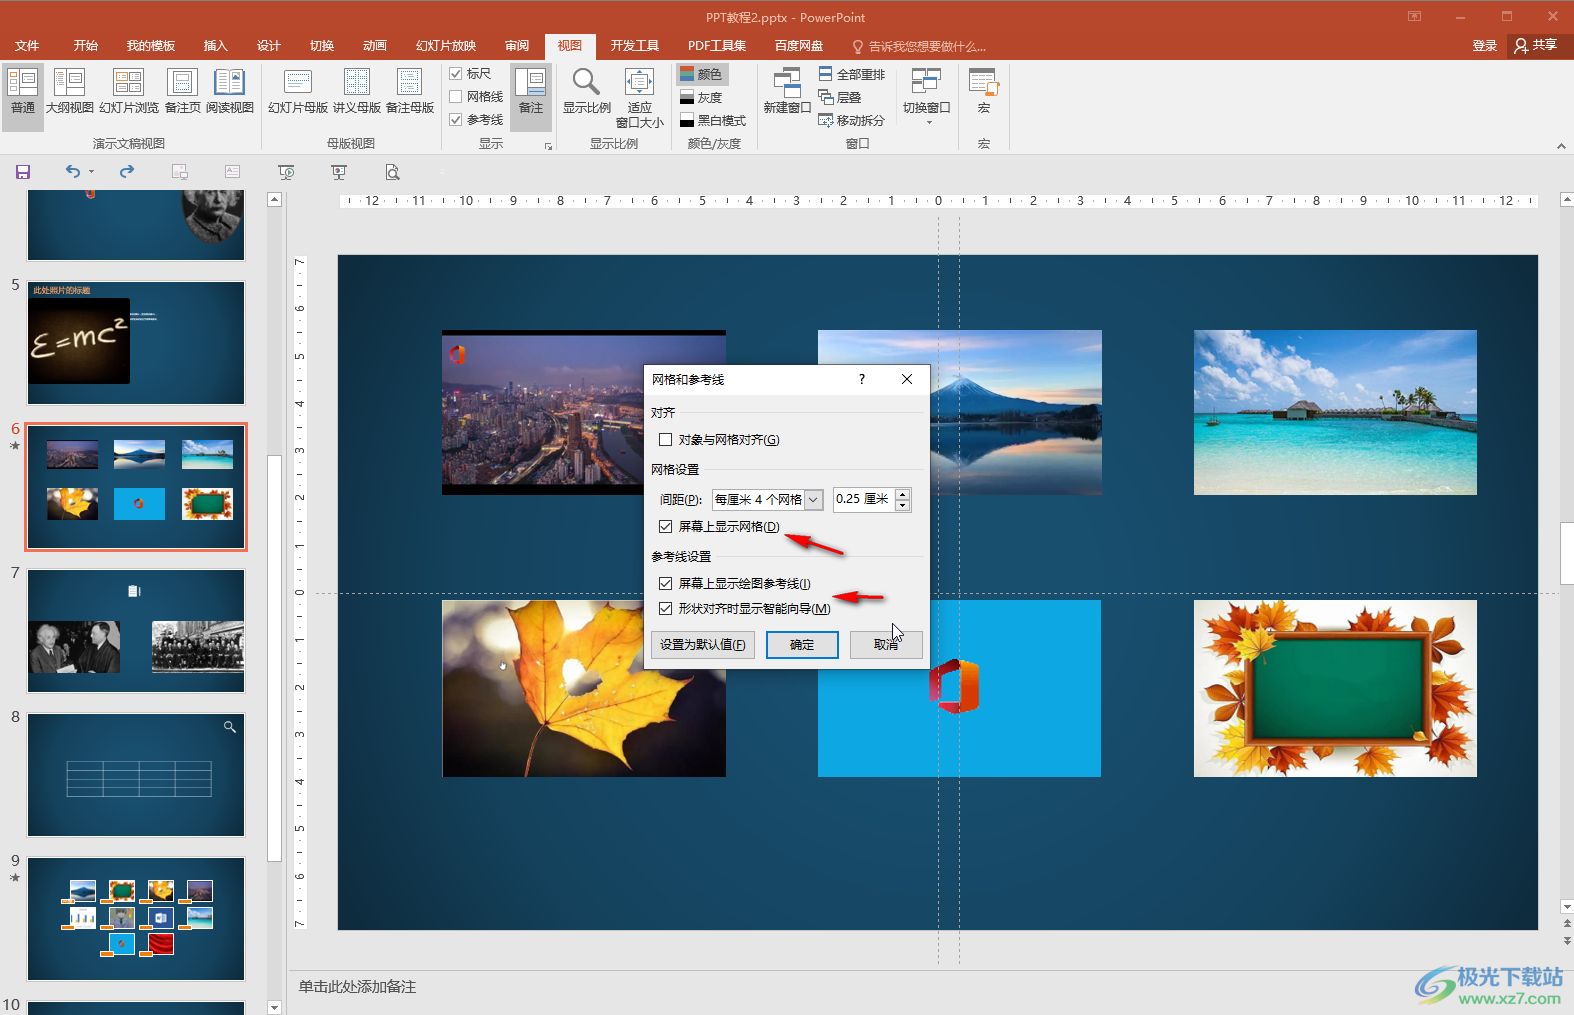Screen dimensions: 1574x1015
Task: Collapse the ribbon with the chevron
Action: tap(1561, 146)
